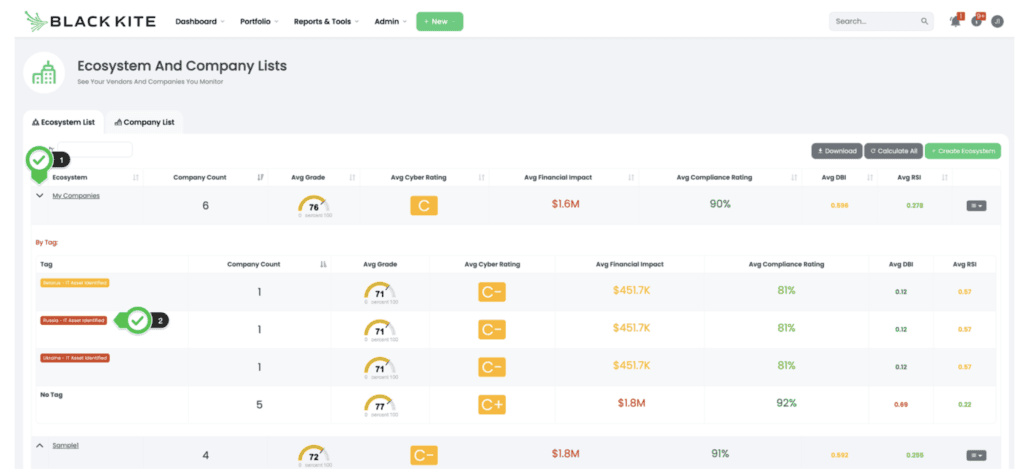Open actions dropdown for My Companies row

coord(976,205)
